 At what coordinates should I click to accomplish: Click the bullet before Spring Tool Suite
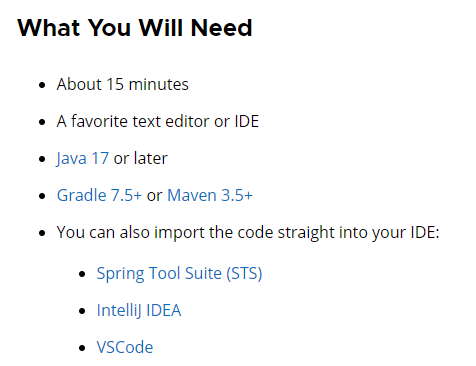(x=82, y=274)
